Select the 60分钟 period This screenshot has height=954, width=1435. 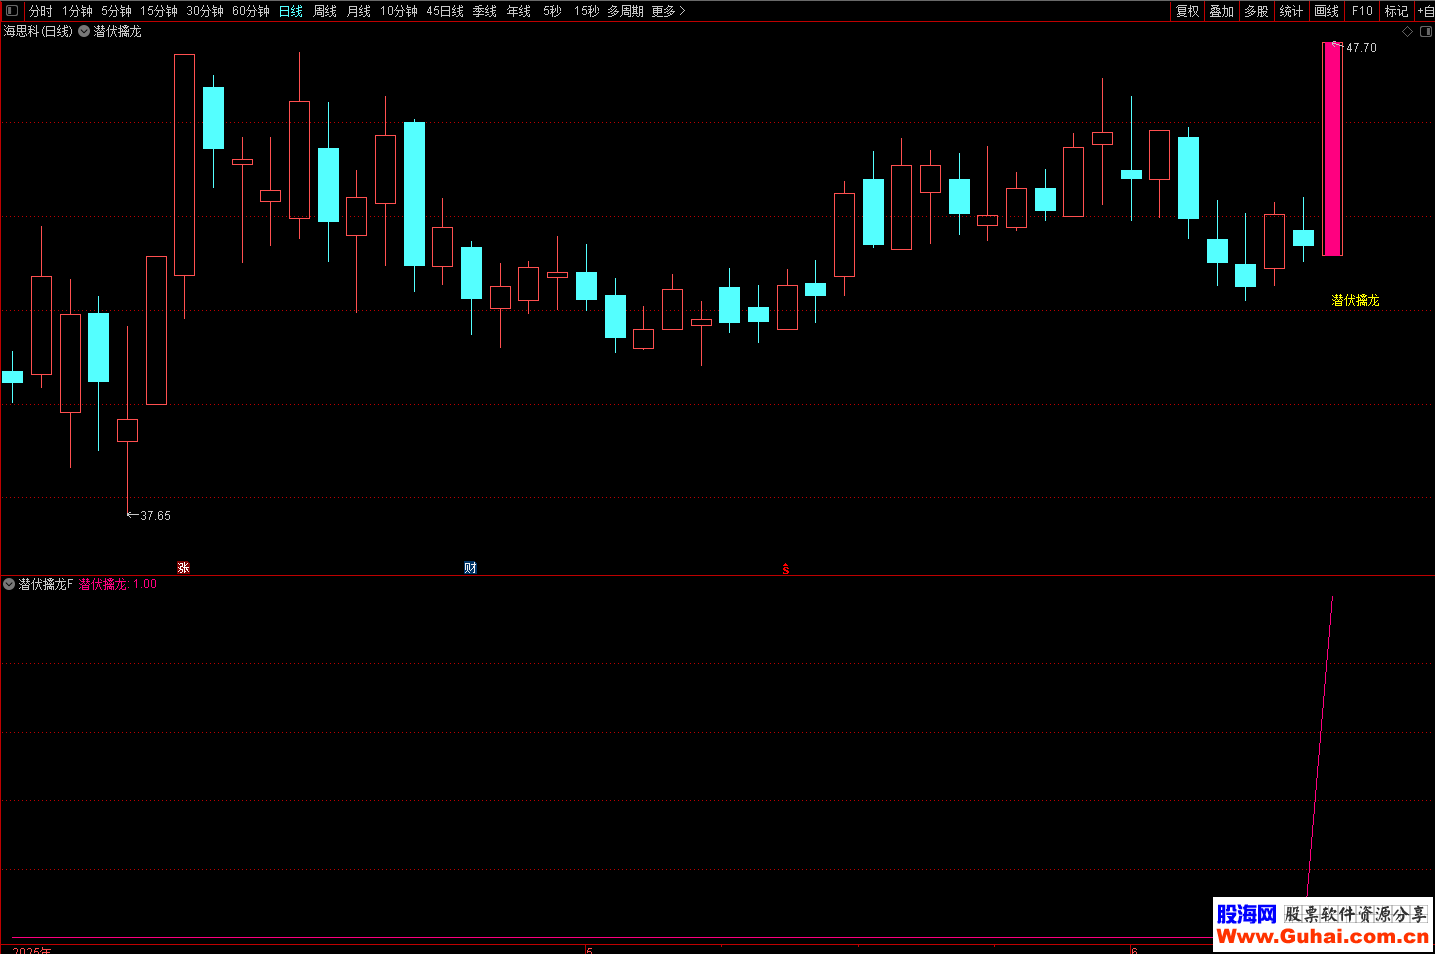click(251, 11)
